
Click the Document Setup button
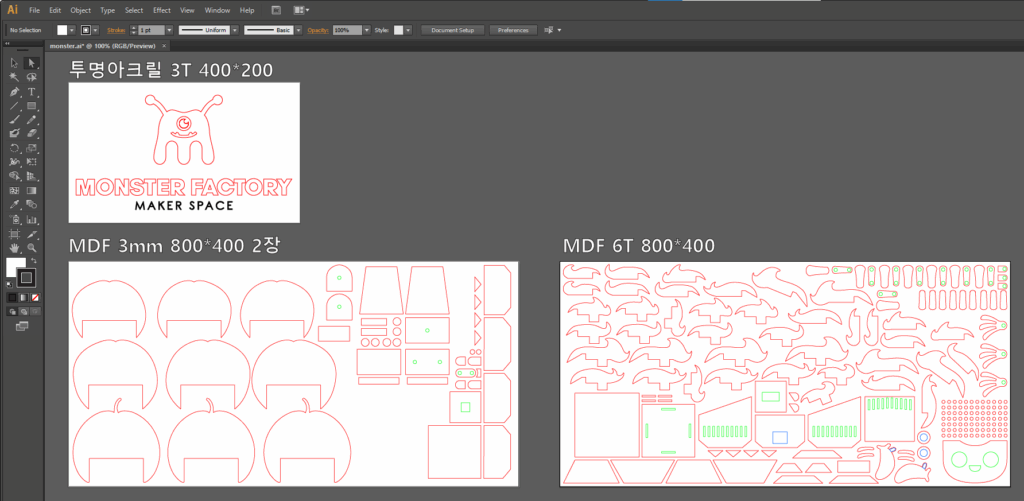453,30
